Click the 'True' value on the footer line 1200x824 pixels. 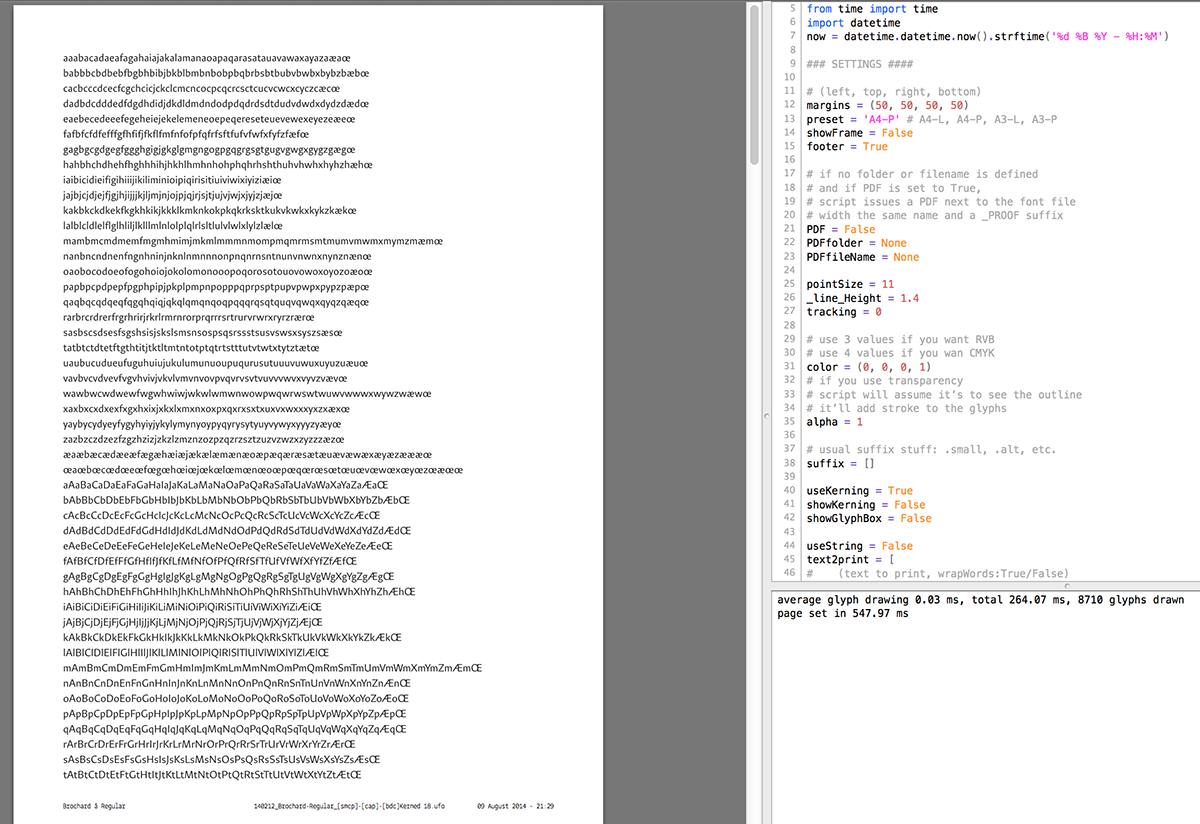pyautogui.click(x=874, y=147)
